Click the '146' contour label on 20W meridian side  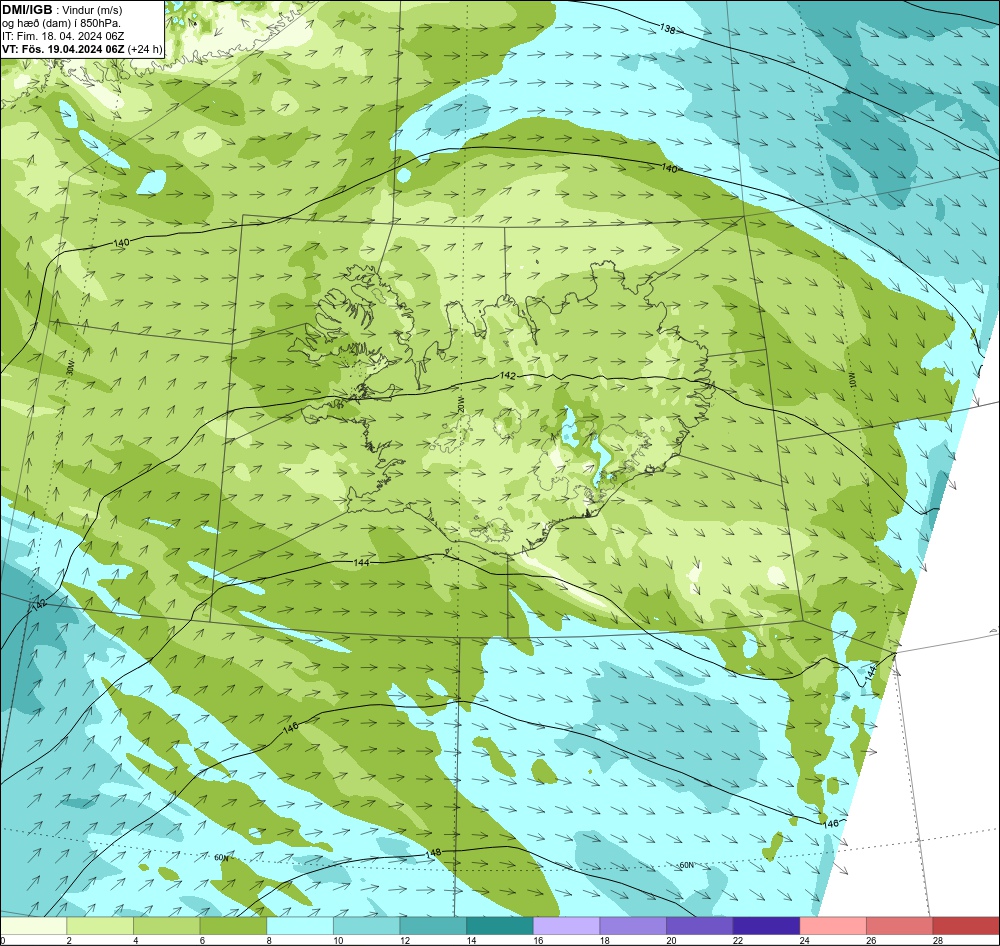coord(291,727)
